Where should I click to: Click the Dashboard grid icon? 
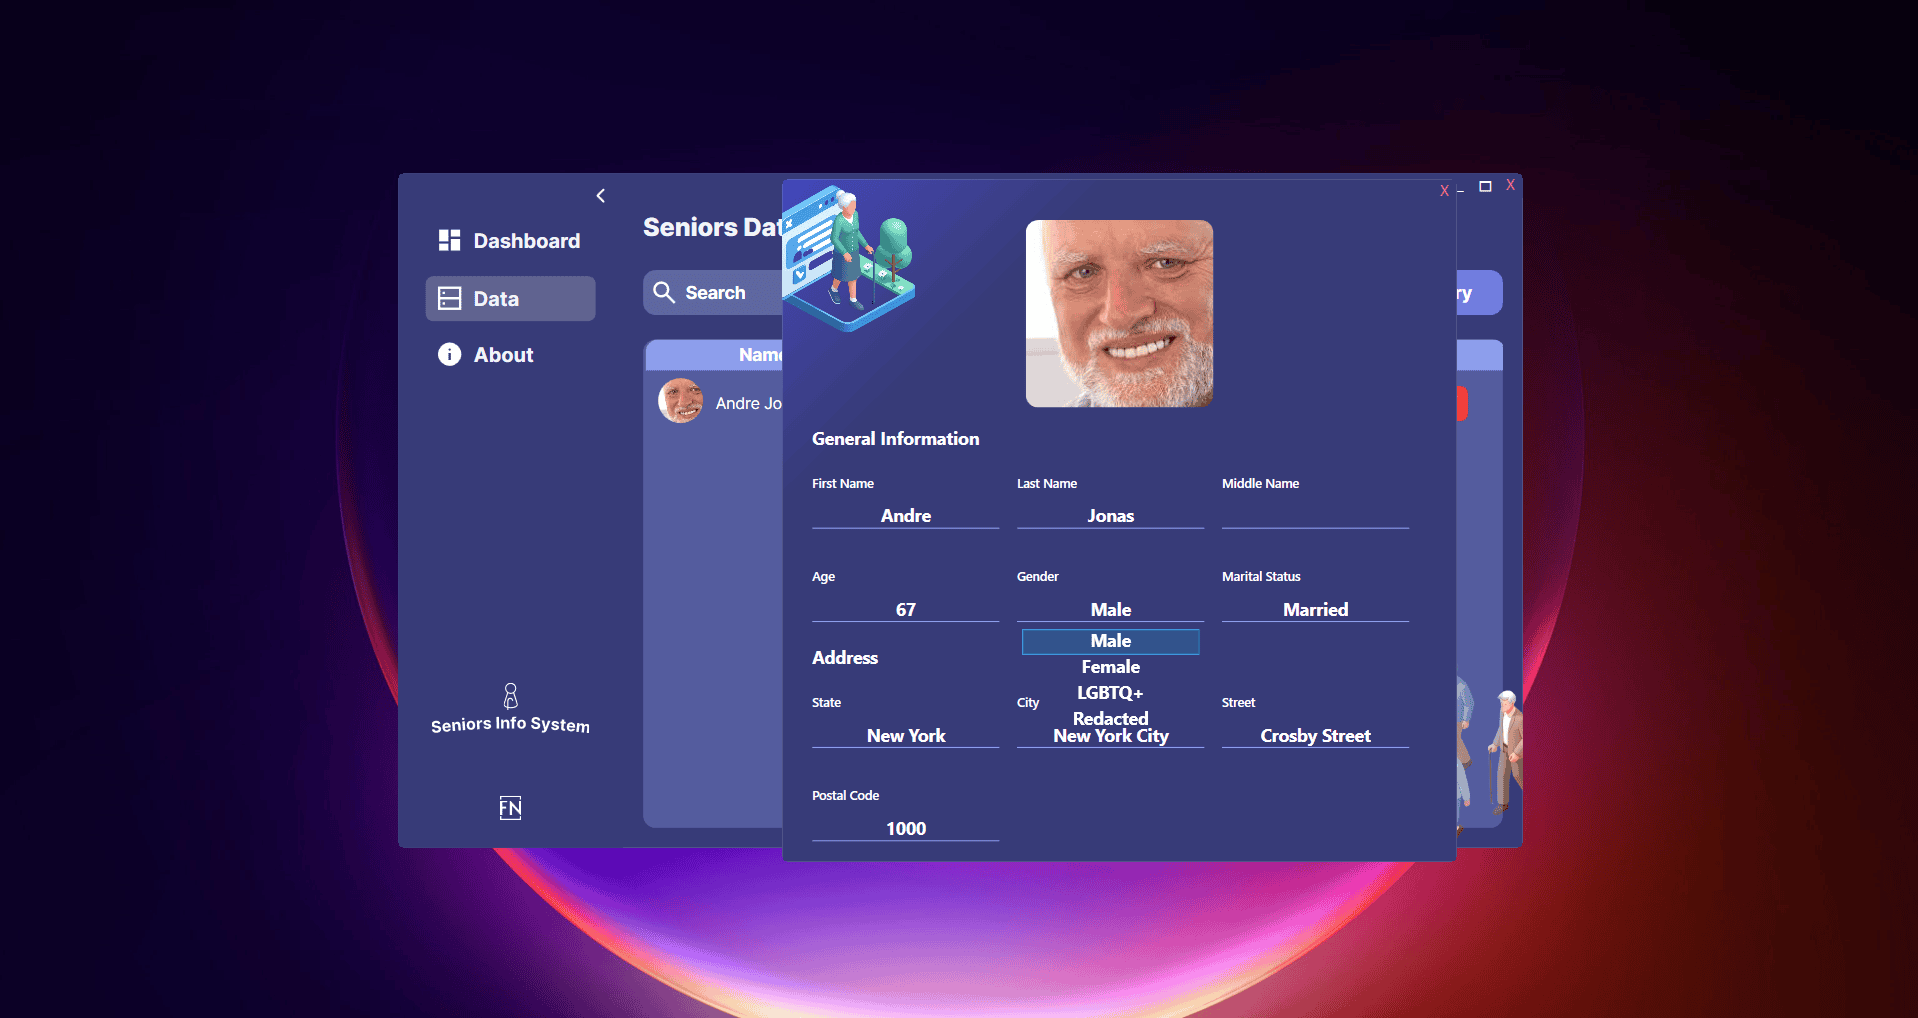pyautogui.click(x=449, y=240)
